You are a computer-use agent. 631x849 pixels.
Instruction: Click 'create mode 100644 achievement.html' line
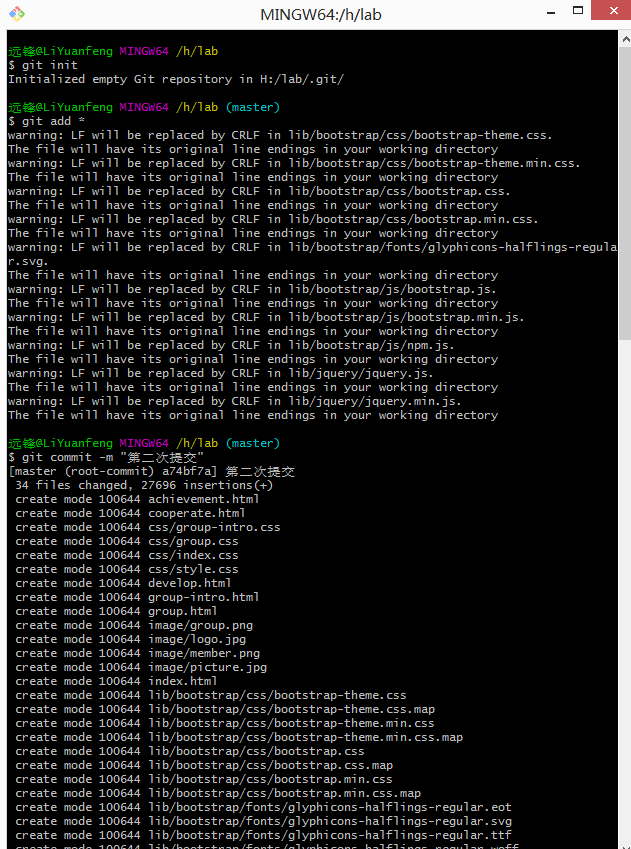pyautogui.click(x=137, y=499)
